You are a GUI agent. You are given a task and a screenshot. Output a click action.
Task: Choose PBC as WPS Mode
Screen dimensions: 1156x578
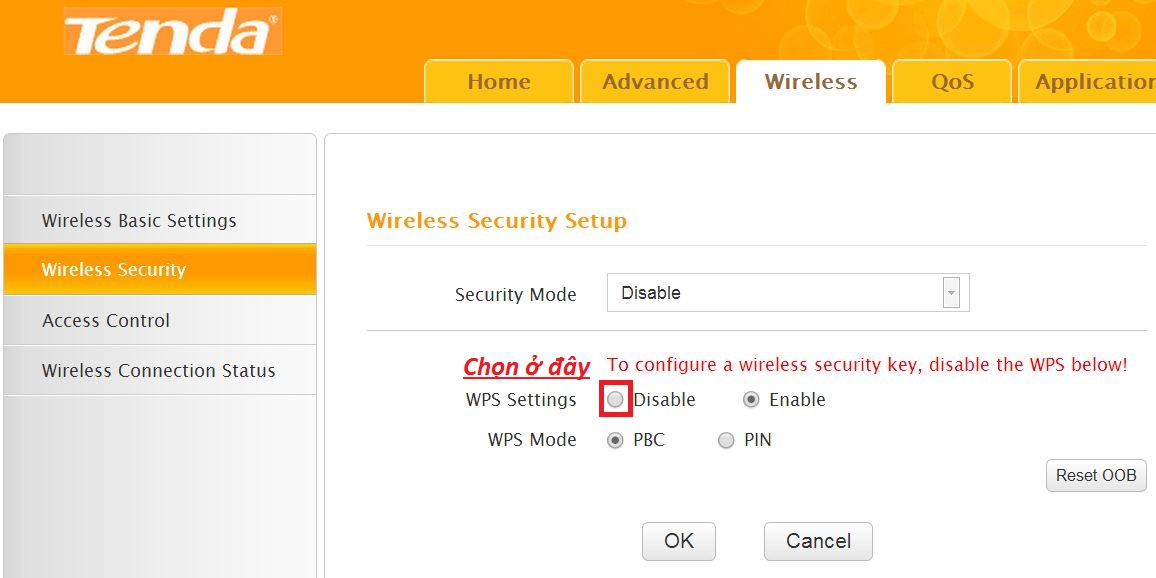615,441
